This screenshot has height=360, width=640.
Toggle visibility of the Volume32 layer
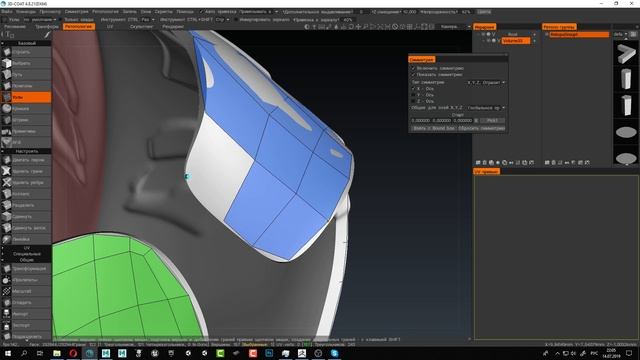pos(488,41)
